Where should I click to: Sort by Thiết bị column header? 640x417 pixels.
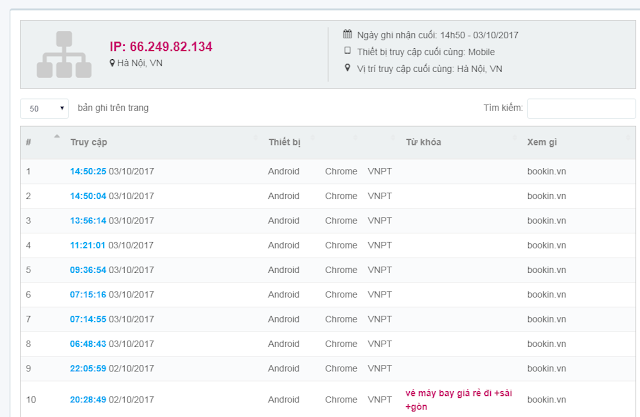coord(284,142)
